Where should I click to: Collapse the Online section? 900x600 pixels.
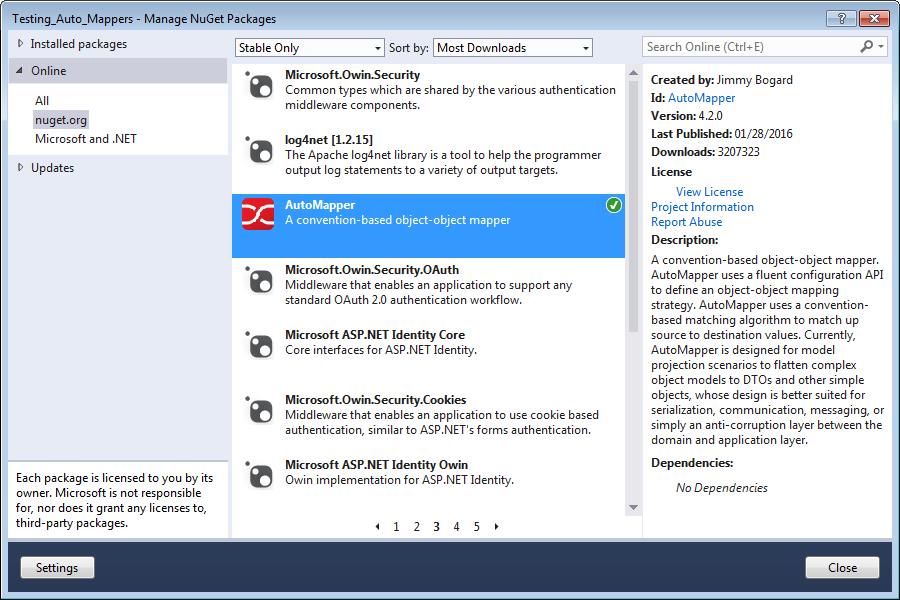pyautogui.click(x=20, y=71)
